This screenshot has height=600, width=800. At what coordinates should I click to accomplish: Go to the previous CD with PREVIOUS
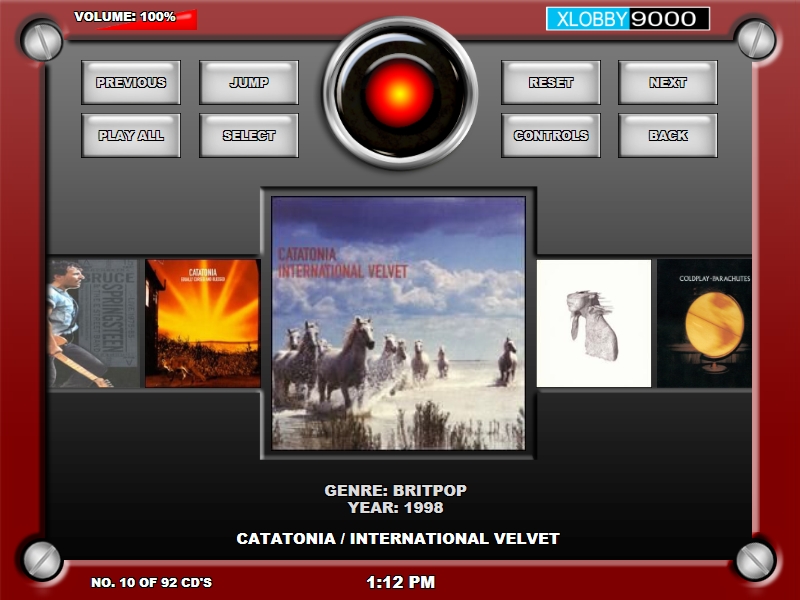(x=131, y=82)
